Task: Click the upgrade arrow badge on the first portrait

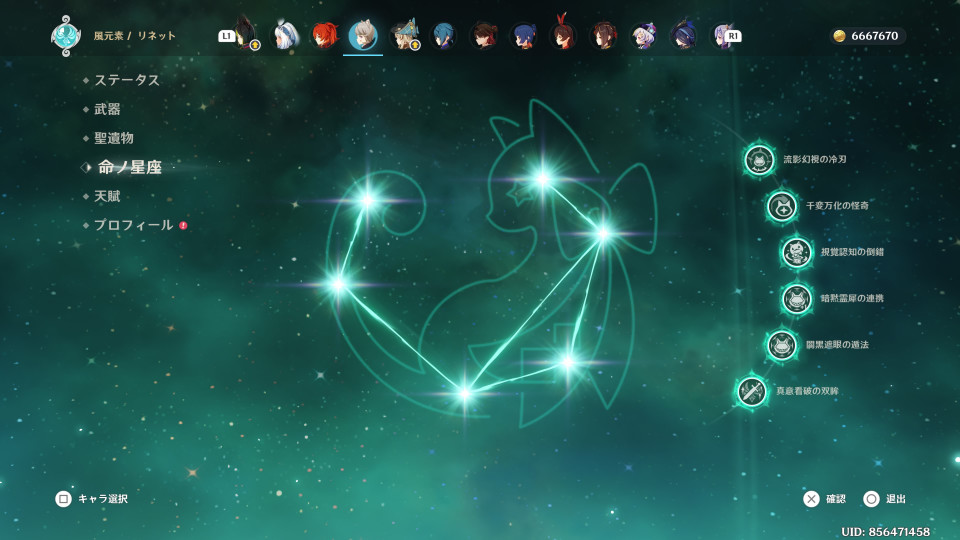Action: point(255,45)
